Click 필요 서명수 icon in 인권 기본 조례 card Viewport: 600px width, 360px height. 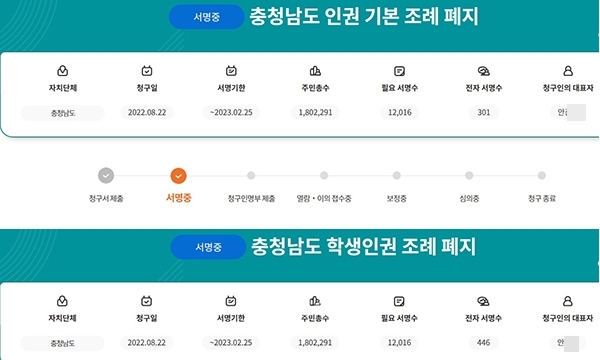[x=399, y=71]
